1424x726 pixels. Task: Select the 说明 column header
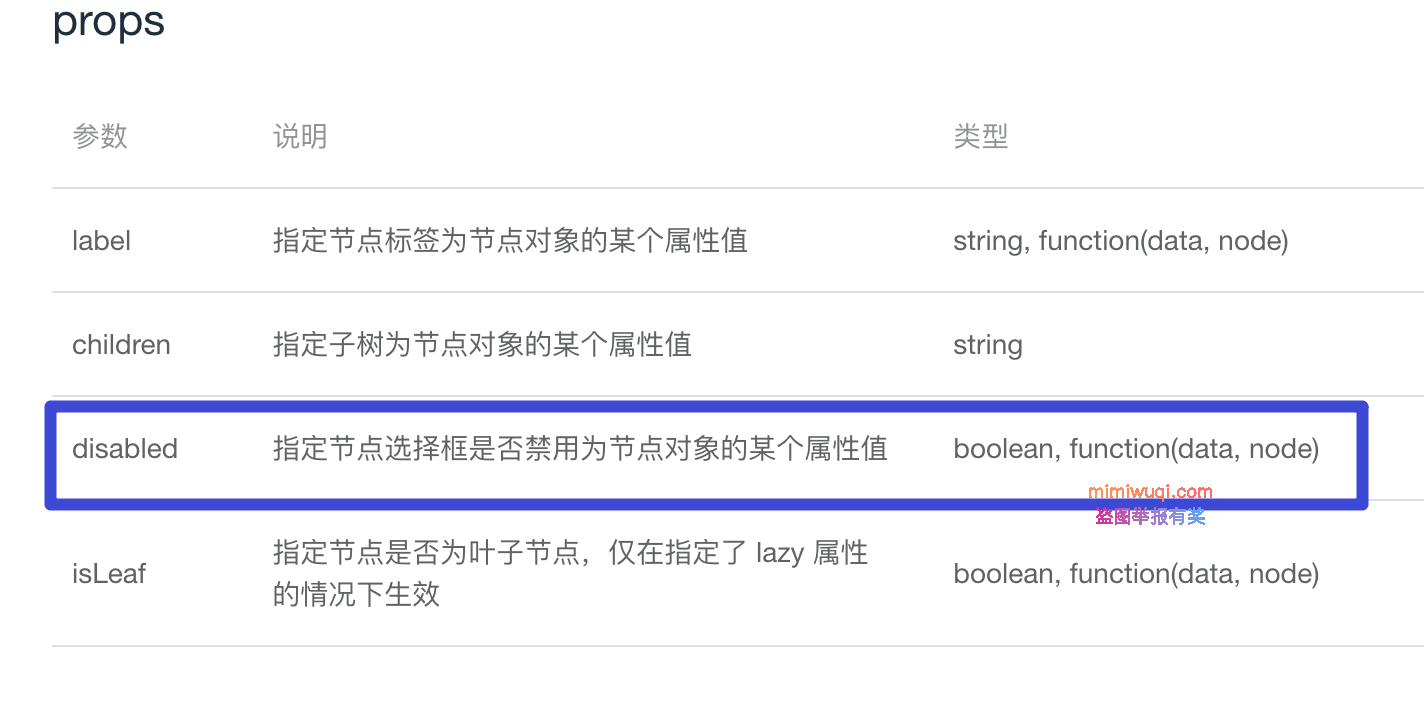click(x=300, y=136)
